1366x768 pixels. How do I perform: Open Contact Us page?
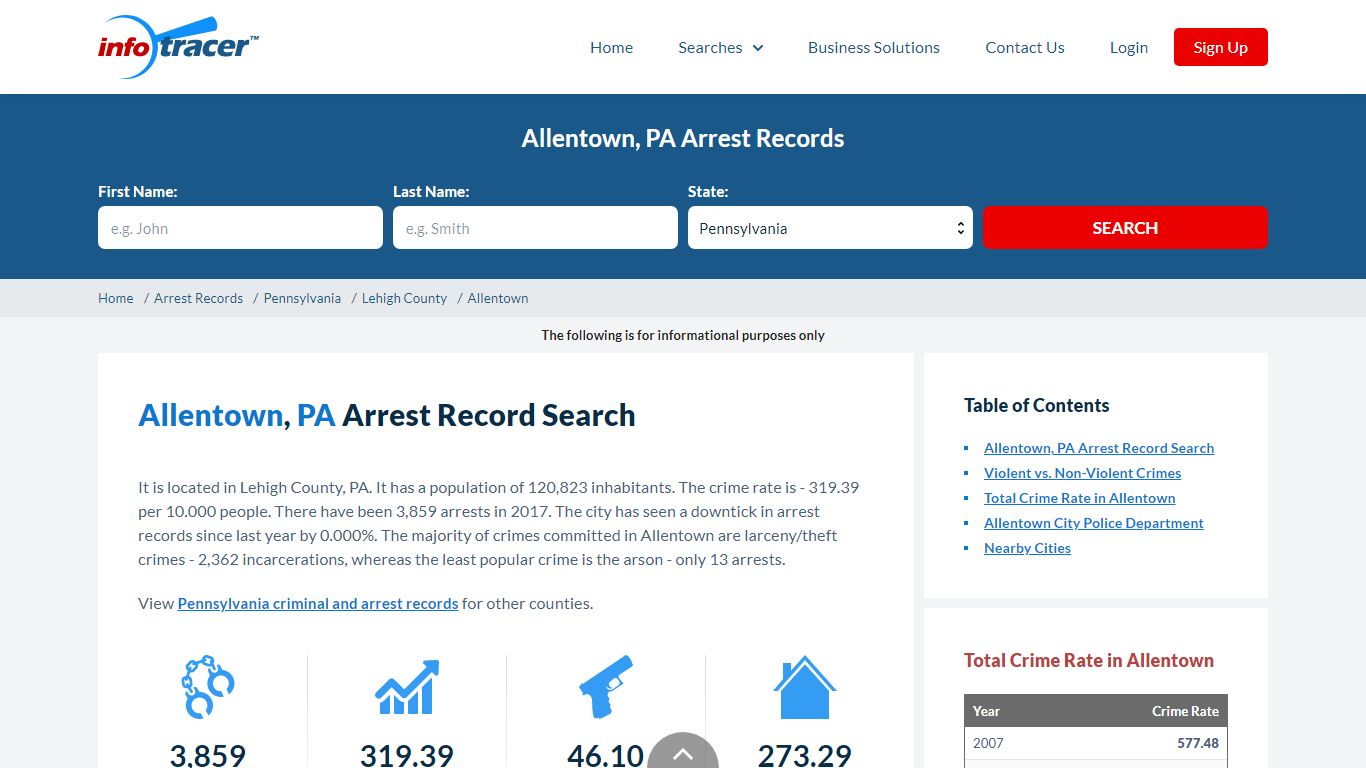[x=1025, y=47]
